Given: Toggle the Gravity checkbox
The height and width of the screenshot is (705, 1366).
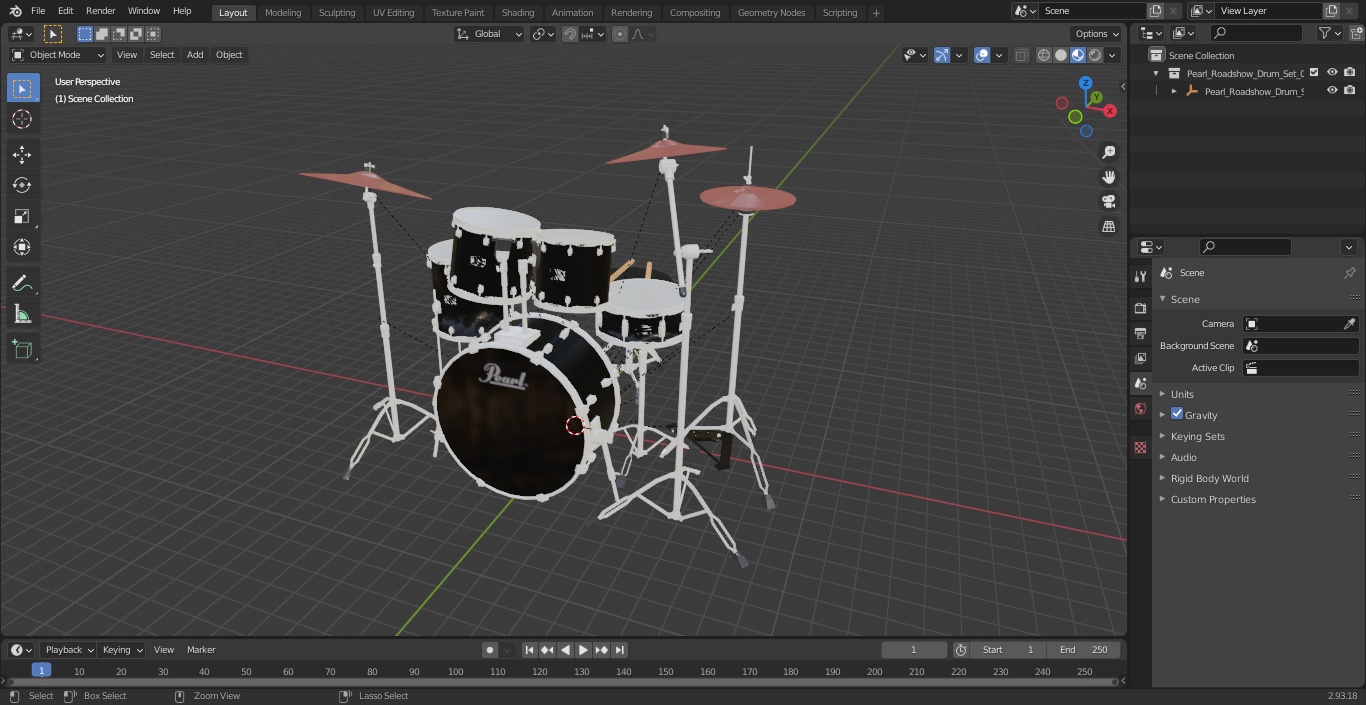Looking at the screenshot, I should (x=1177, y=414).
